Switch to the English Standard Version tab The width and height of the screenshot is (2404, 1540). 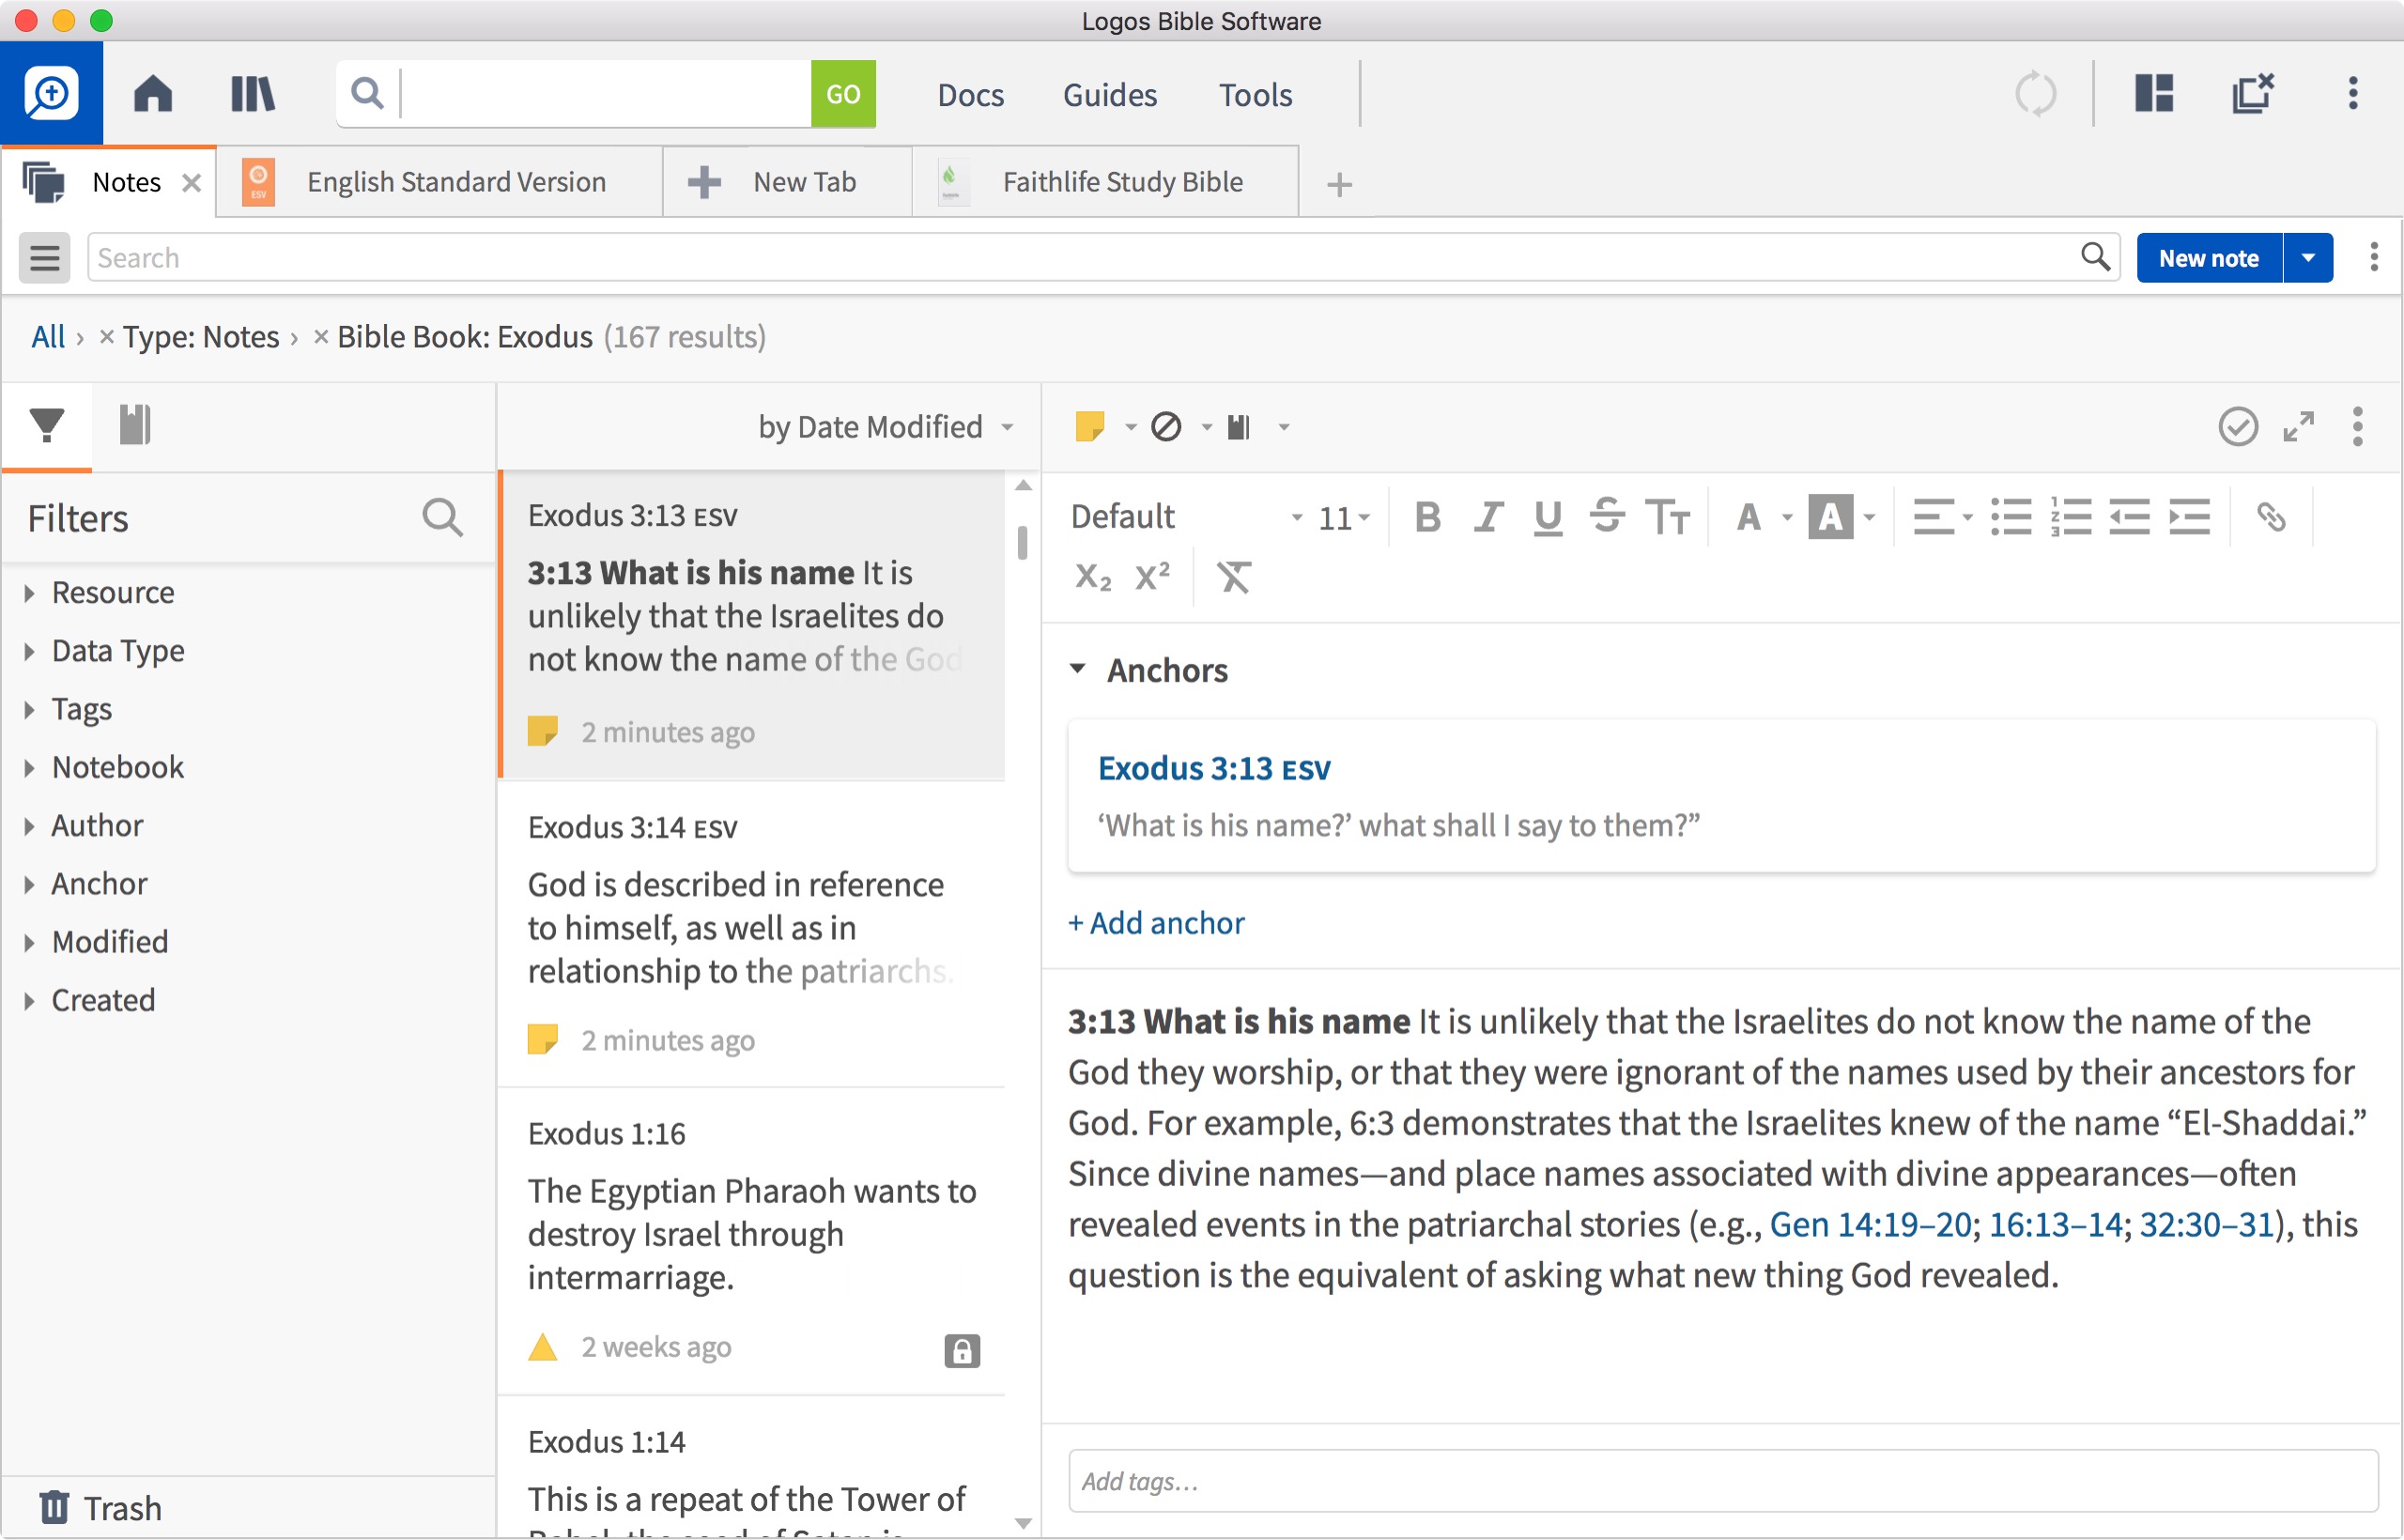[440, 182]
